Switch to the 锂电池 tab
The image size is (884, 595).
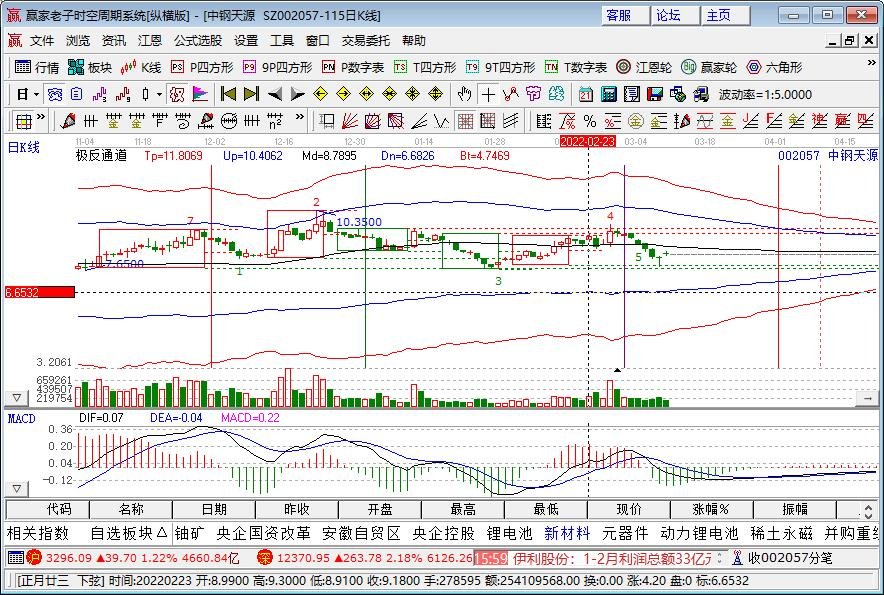[509, 533]
